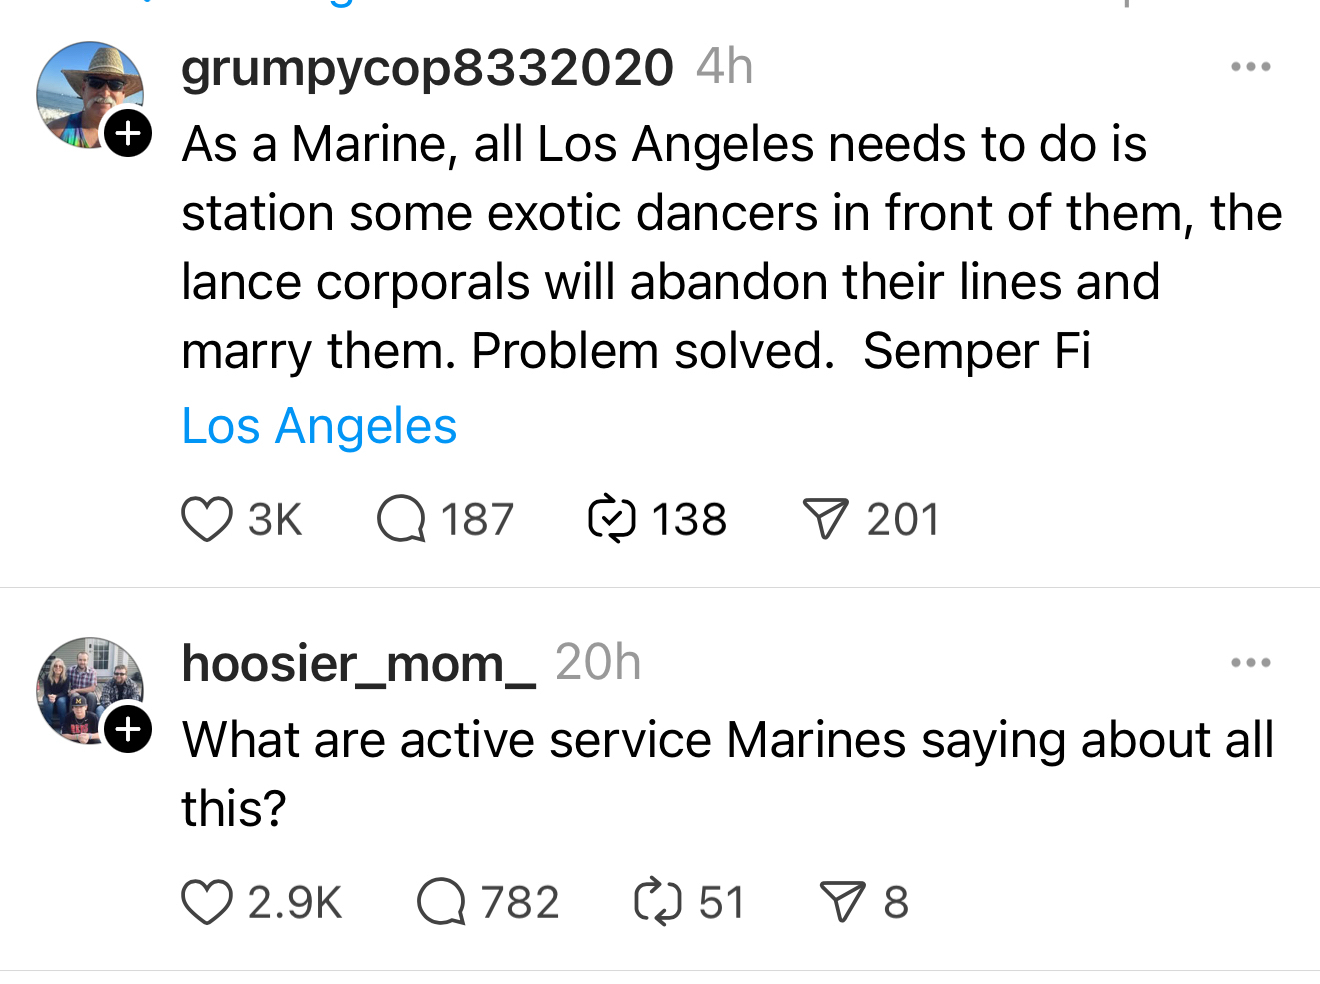Viewport: 1320px width, 984px height.
Task: Share the hoosier_mom_ post
Action: (x=842, y=902)
